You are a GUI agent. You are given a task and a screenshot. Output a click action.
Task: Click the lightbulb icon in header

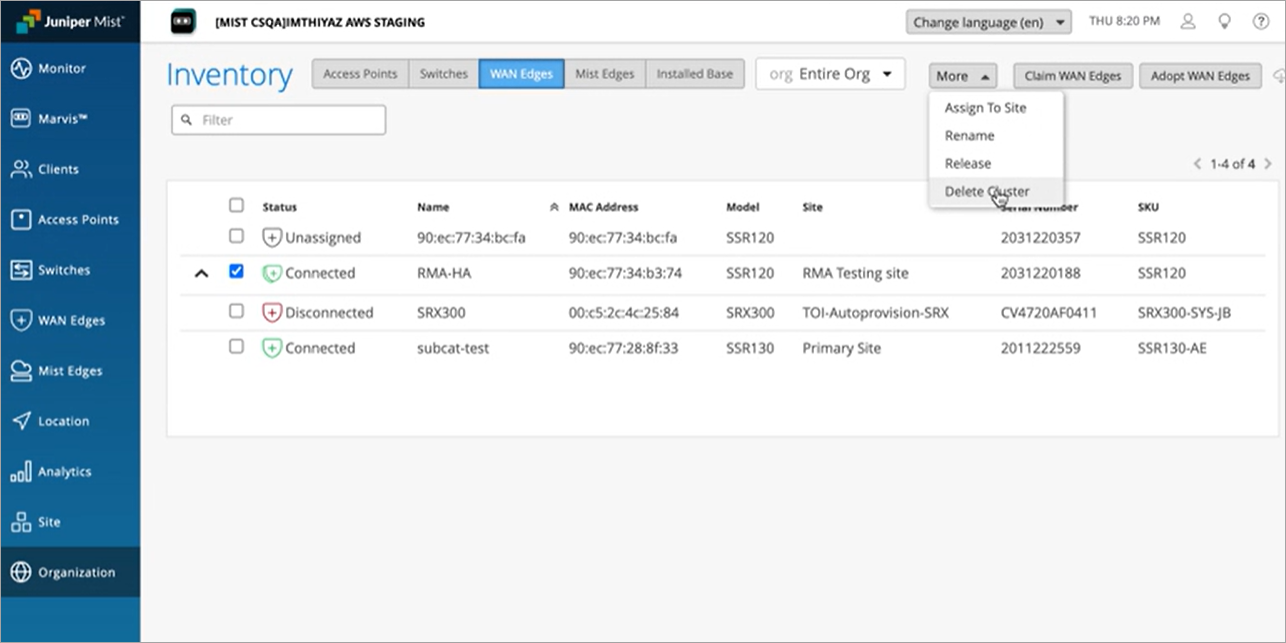[1224, 21]
